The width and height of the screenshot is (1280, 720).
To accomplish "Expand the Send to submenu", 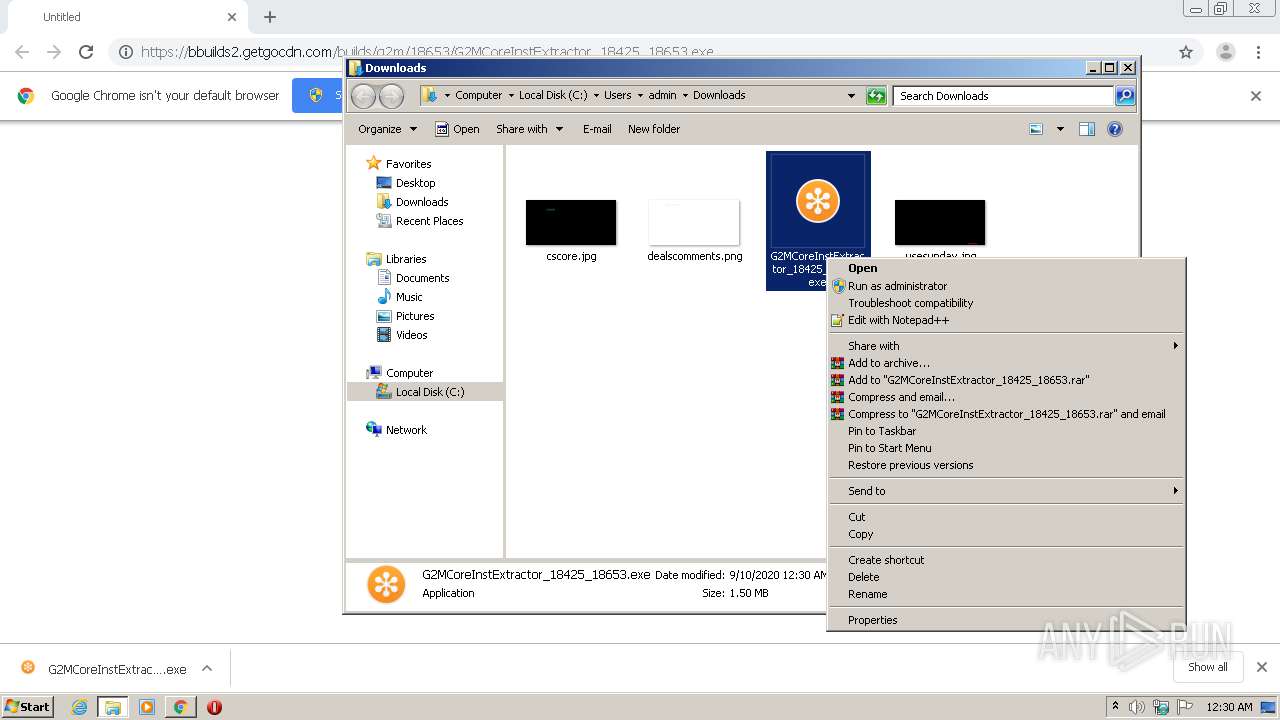I will [x=1006, y=491].
